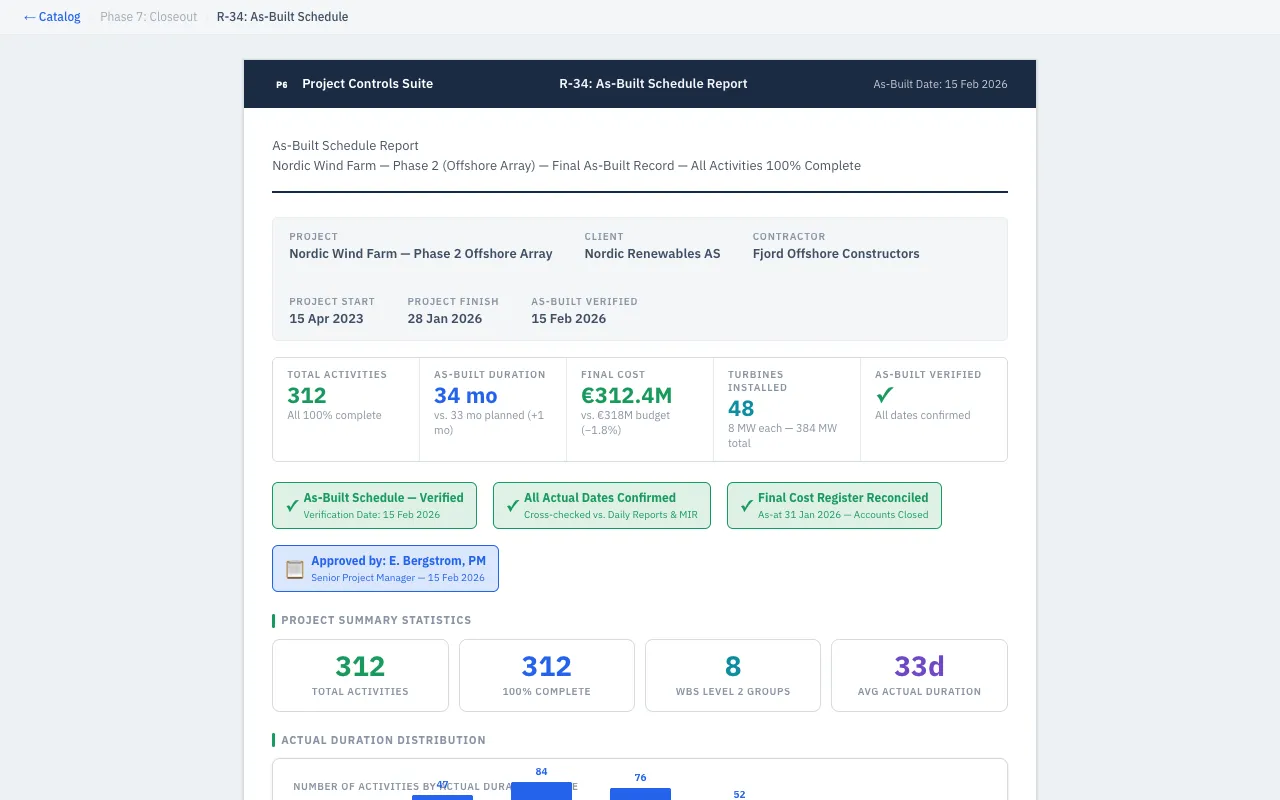The image size is (1280, 800).
Task: Select R-34: As-Built Schedule breadcrumb item
Action: click(x=282, y=17)
